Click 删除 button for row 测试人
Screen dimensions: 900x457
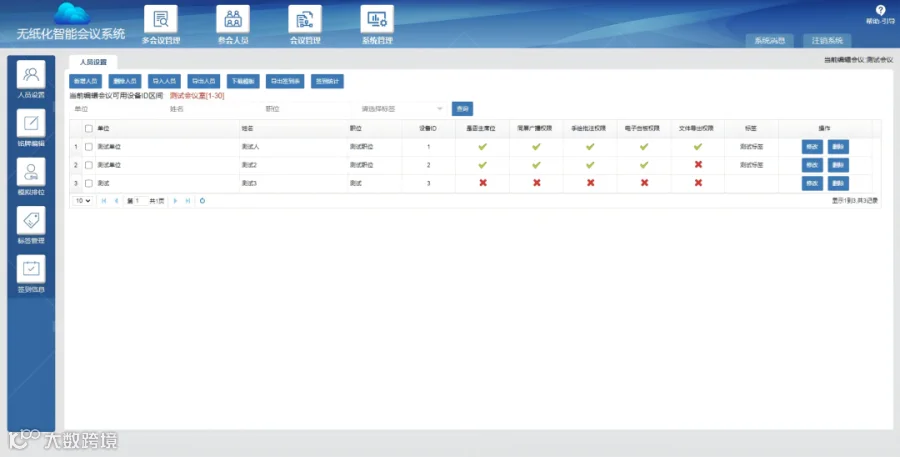(x=838, y=147)
